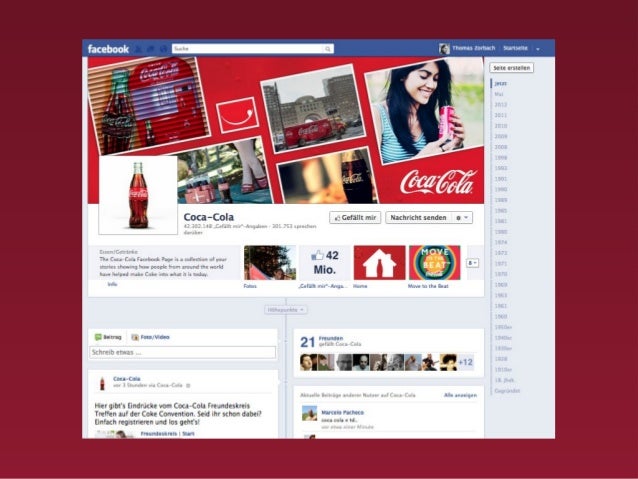Screen dimensions: 638x479
Task: Click Alle anzeigen link
Action: (x=460, y=395)
